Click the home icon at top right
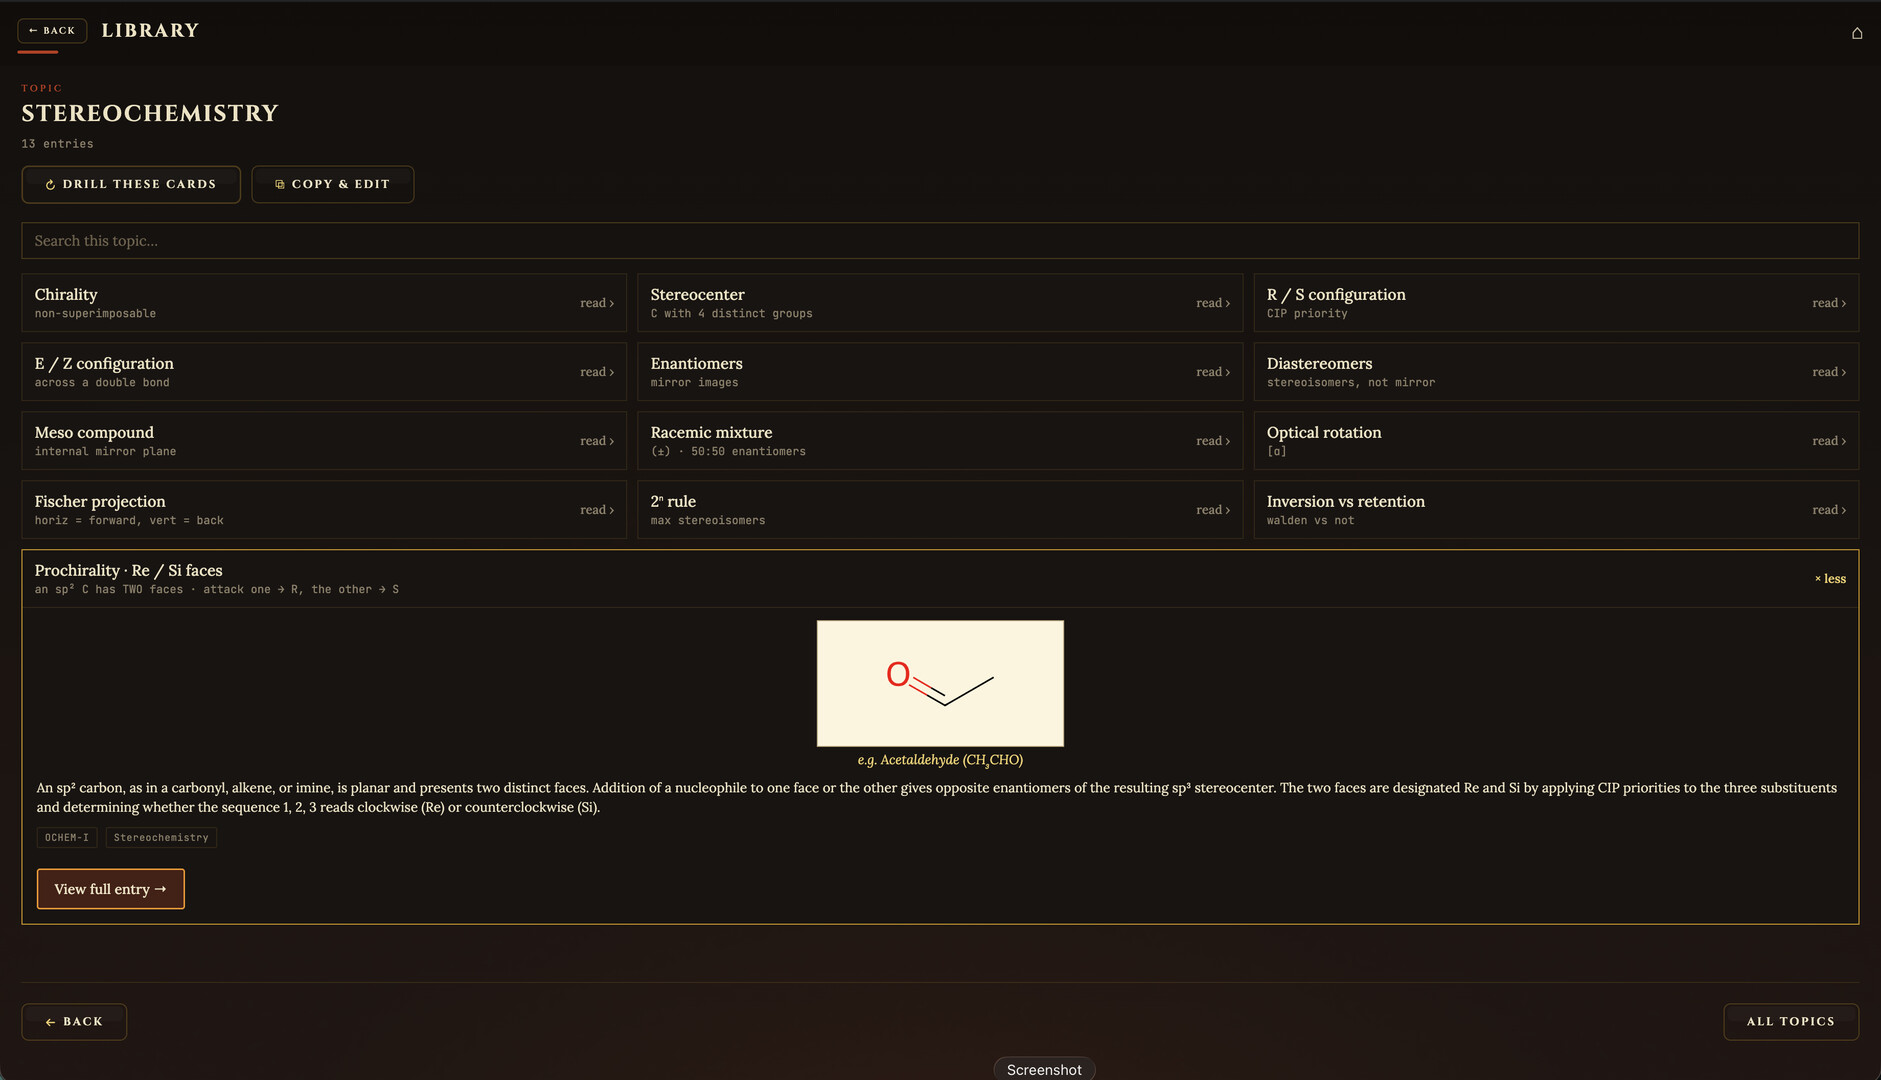The width and height of the screenshot is (1881, 1080). click(x=1857, y=33)
